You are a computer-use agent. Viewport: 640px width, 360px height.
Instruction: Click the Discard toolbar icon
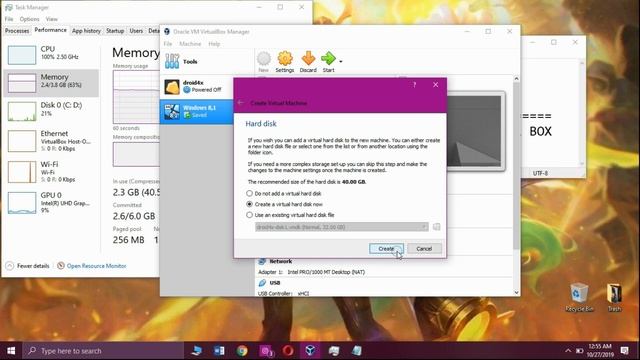[308, 62]
